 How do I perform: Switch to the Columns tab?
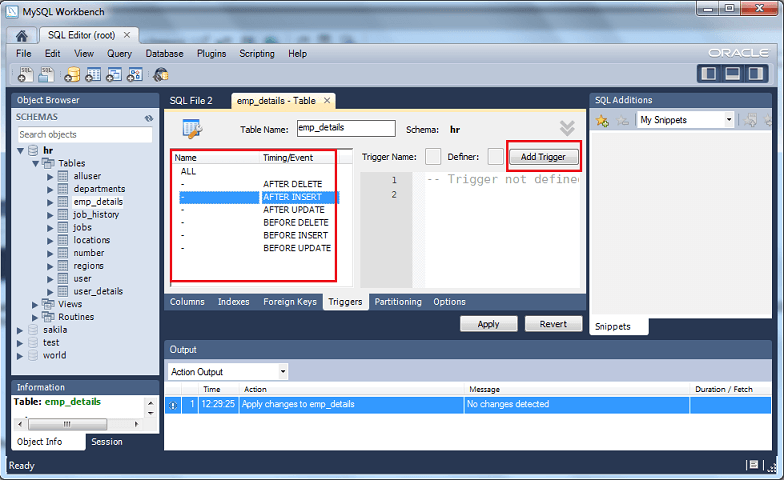(x=187, y=302)
